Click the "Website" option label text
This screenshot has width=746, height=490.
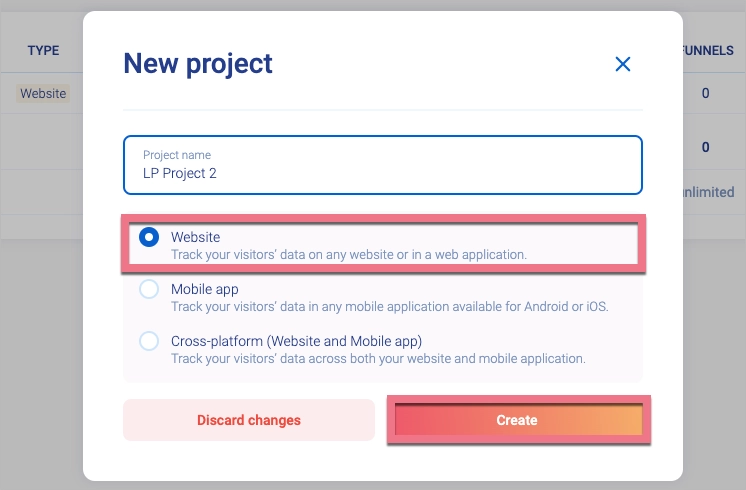[195, 237]
